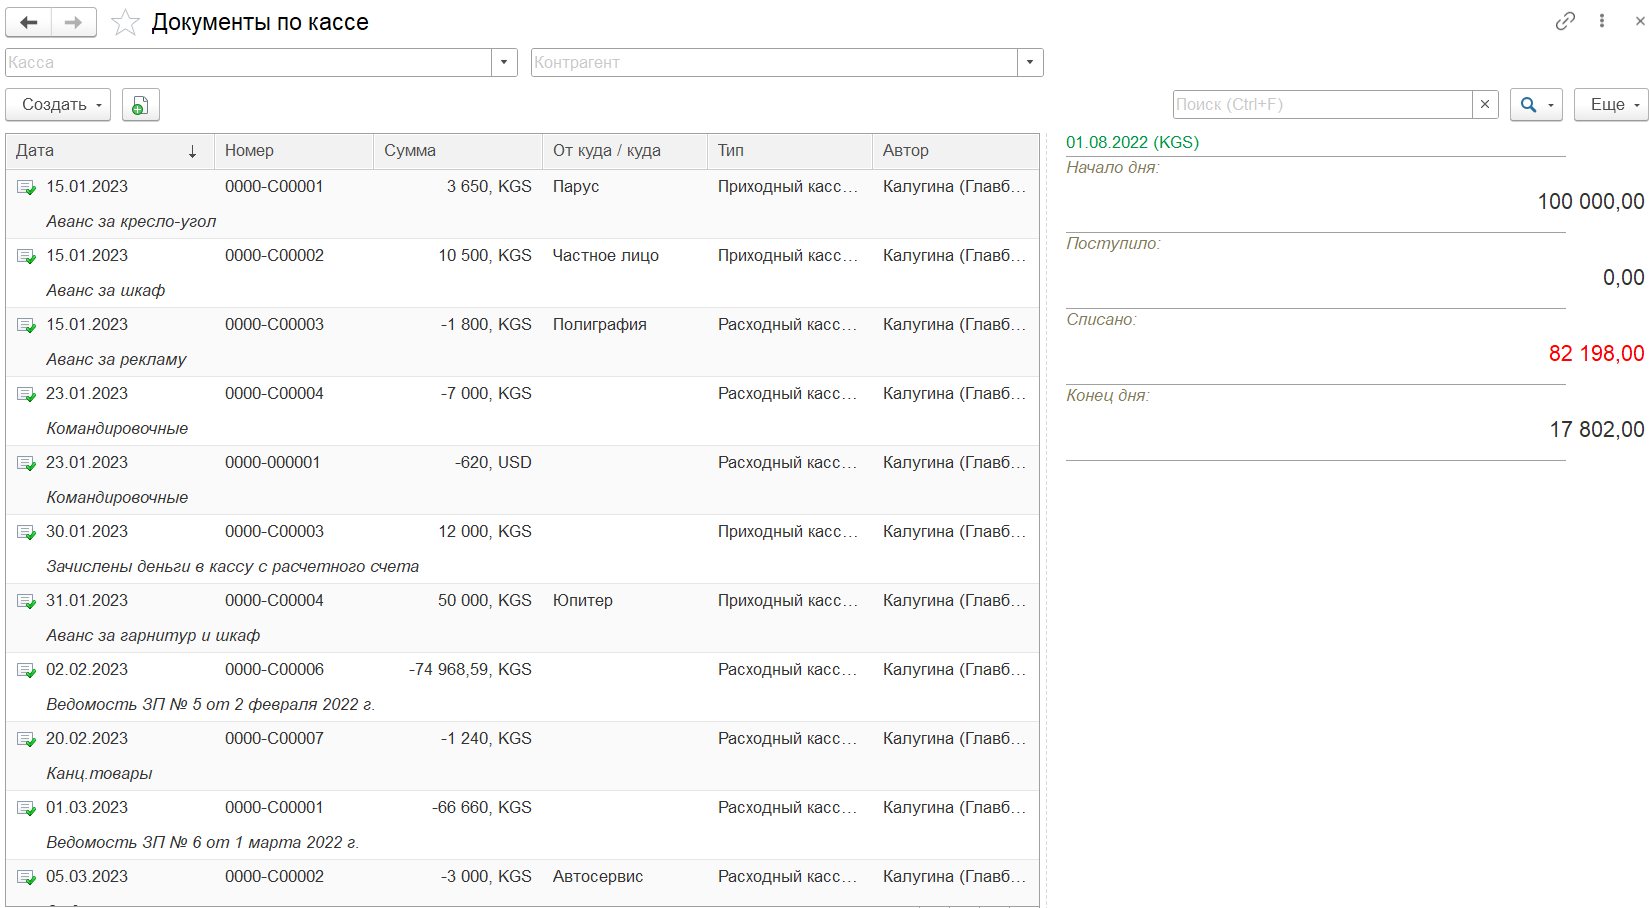
Task: Click document icon of the 02.02.2023 row
Action: point(26,670)
